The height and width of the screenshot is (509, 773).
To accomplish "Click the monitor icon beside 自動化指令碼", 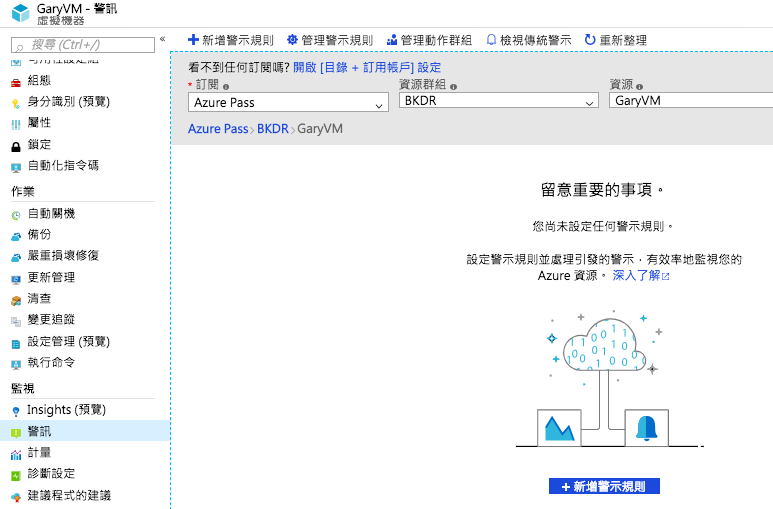I will pos(16,168).
